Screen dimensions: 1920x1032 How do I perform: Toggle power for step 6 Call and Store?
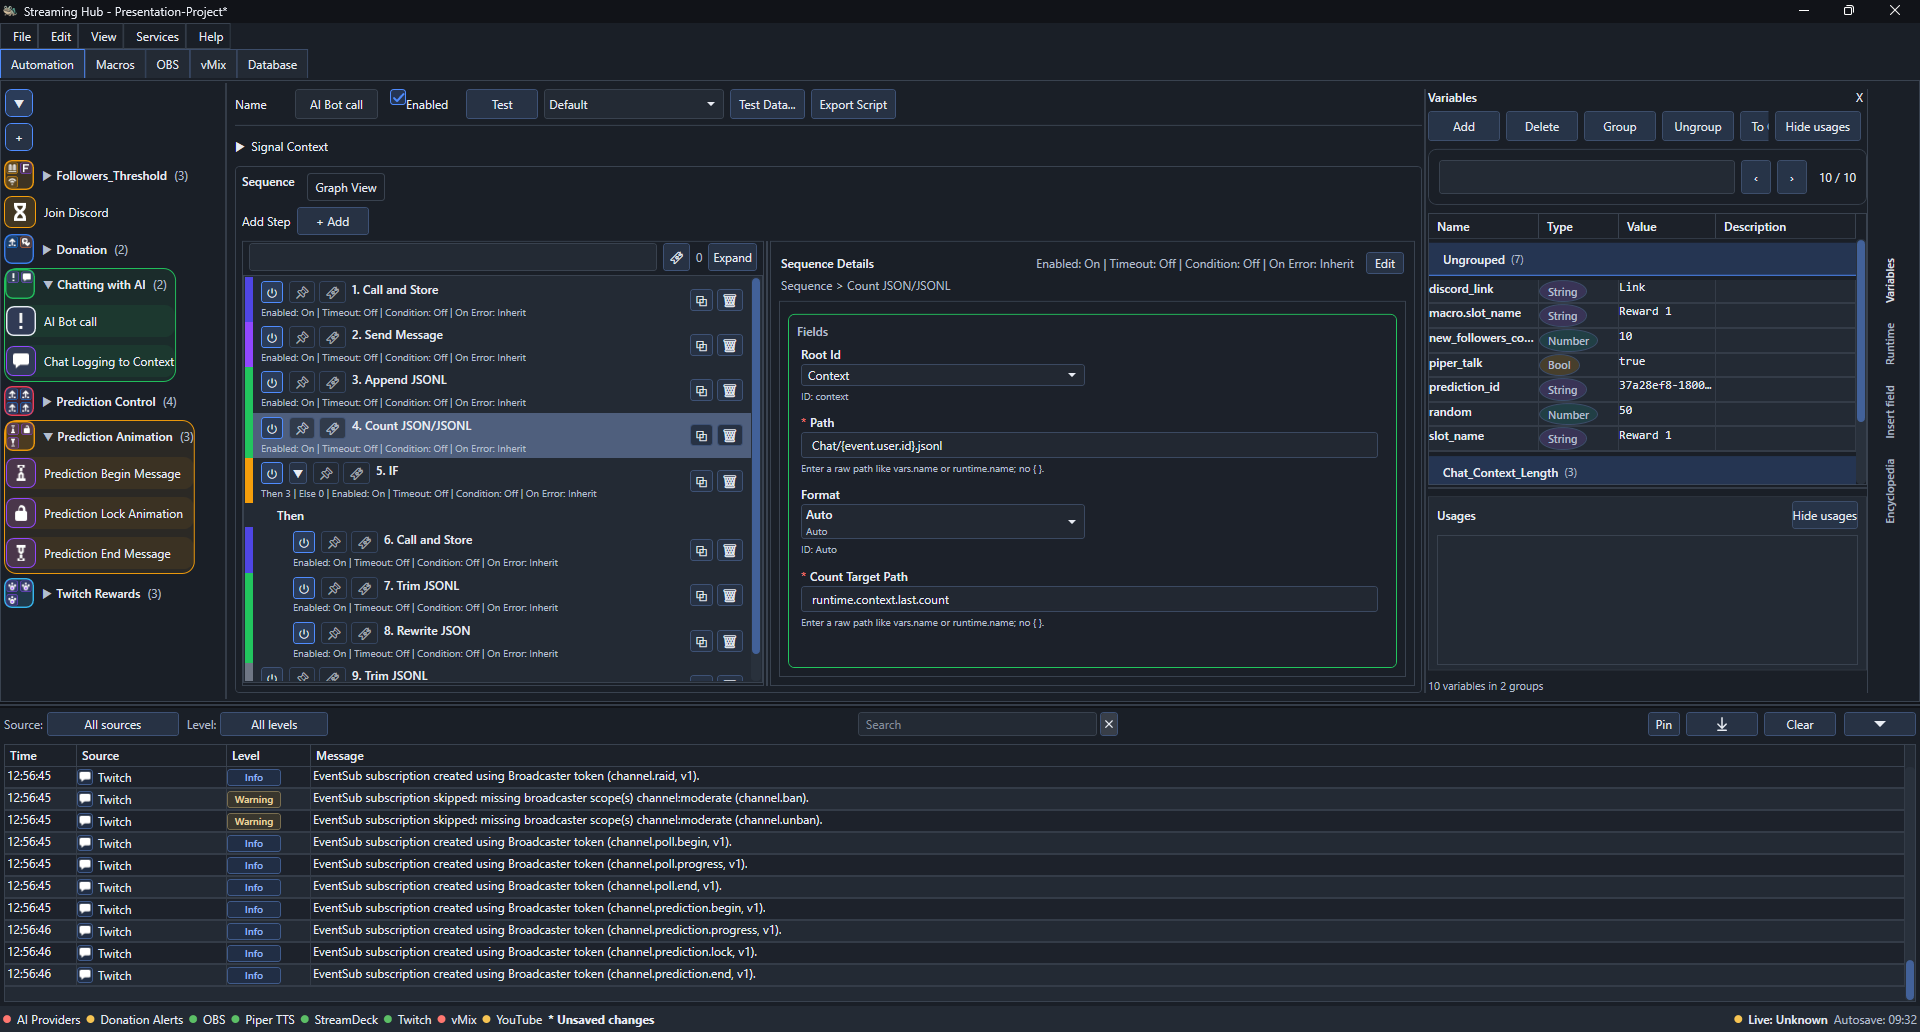point(304,542)
